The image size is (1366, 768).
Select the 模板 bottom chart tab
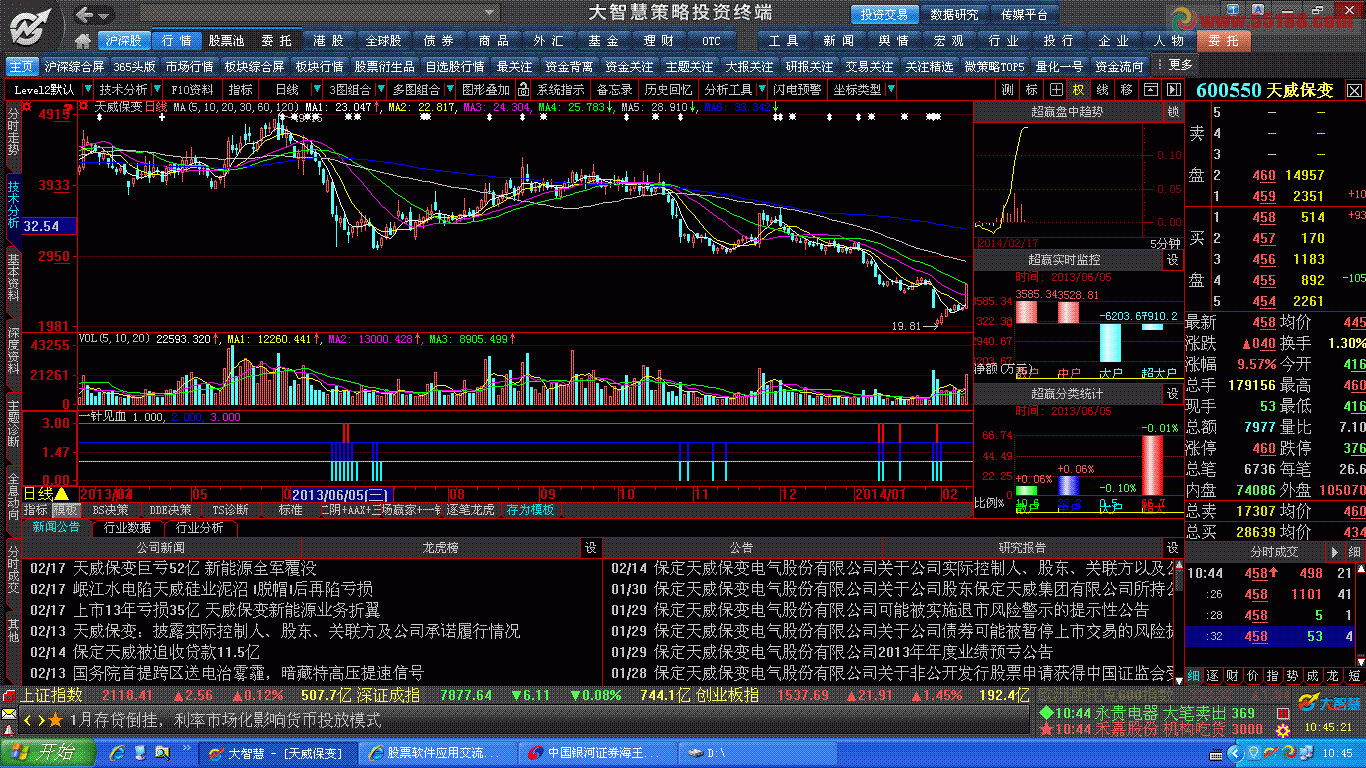click(66, 509)
